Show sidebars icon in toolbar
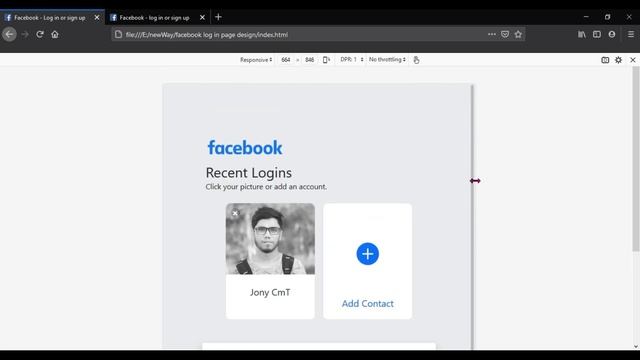This screenshot has height=360, width=640. click(597, 34)
